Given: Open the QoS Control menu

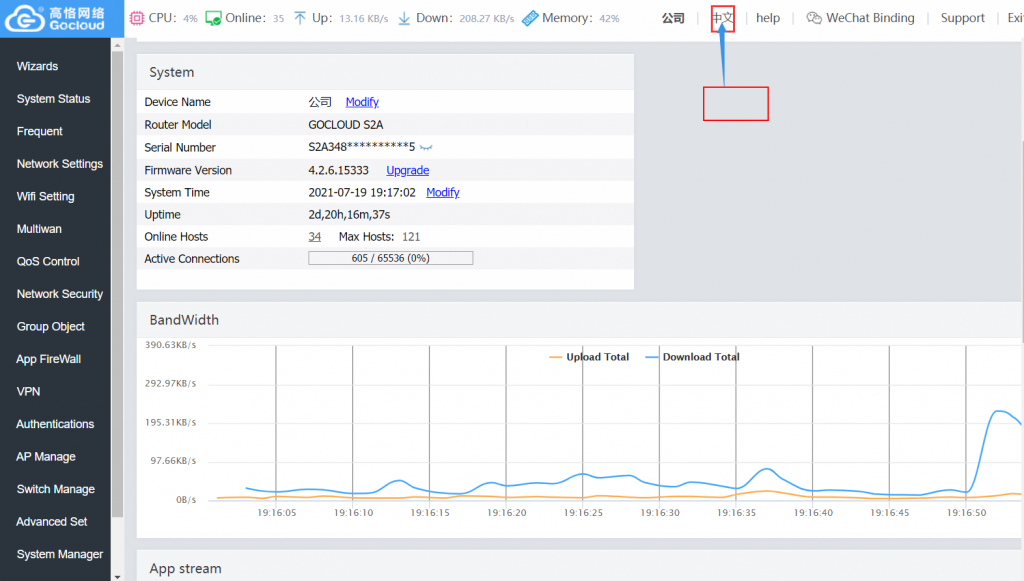Looking at the screenshot, I should (47, 261).
